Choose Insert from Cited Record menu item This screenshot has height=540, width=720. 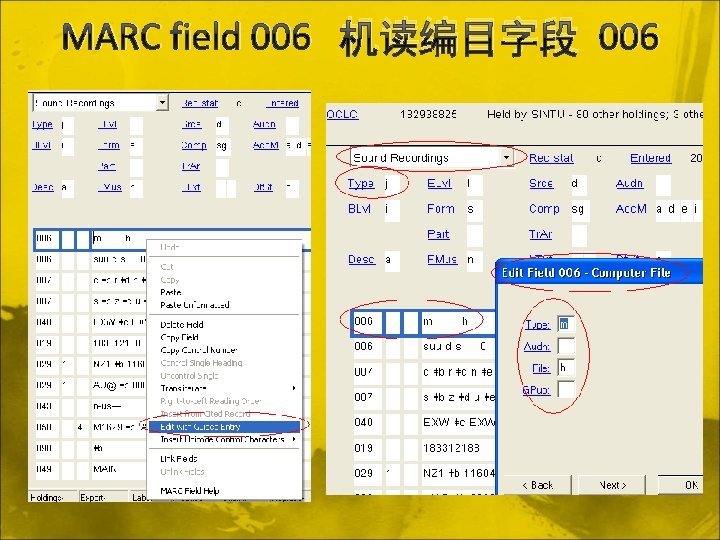[x=224, y=414]
